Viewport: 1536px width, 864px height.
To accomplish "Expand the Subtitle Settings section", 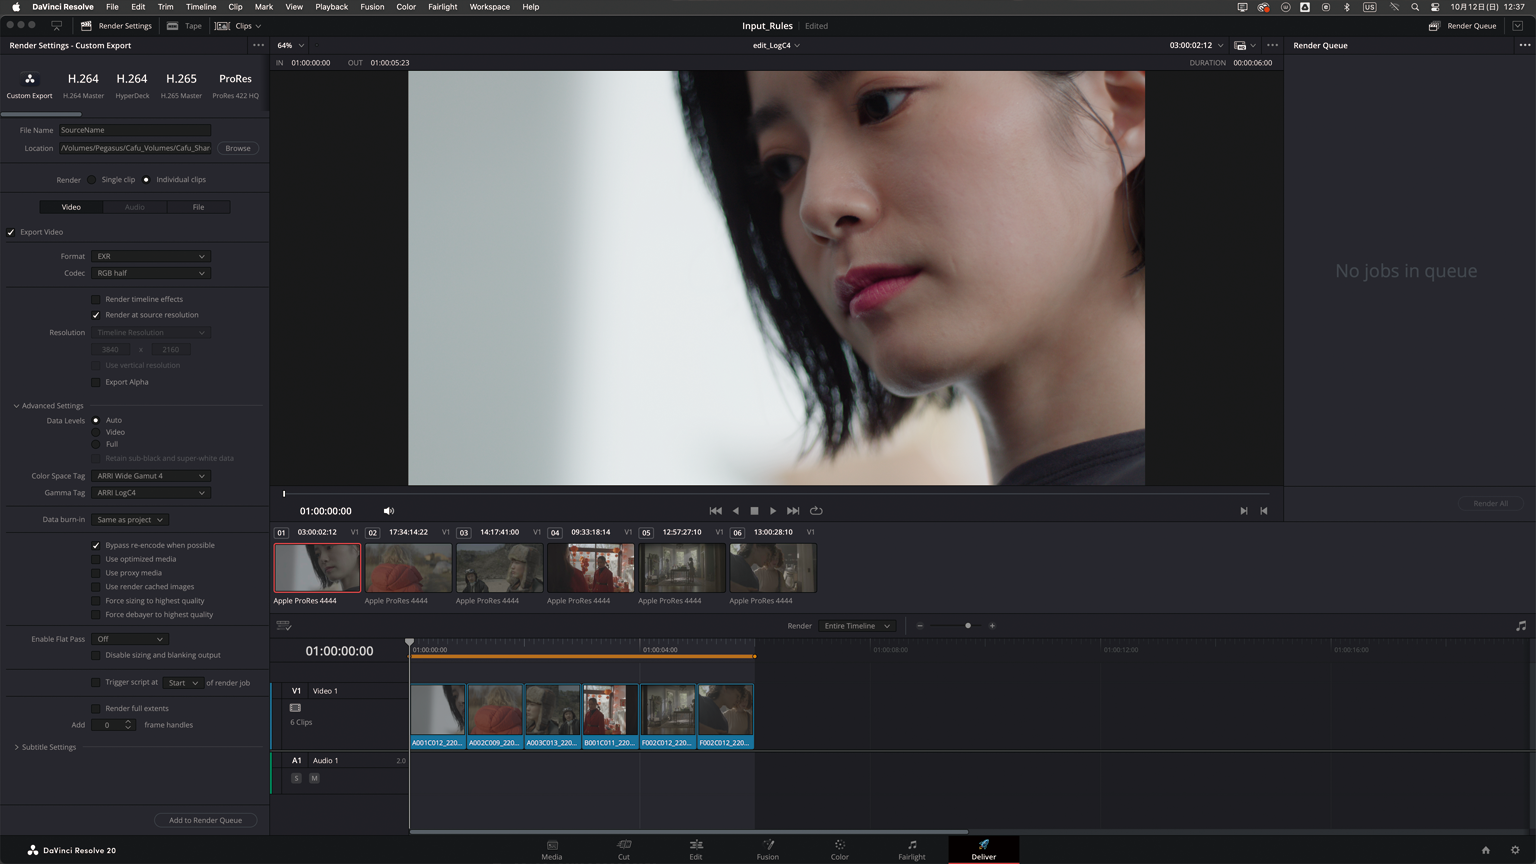I will click(17, 747).
